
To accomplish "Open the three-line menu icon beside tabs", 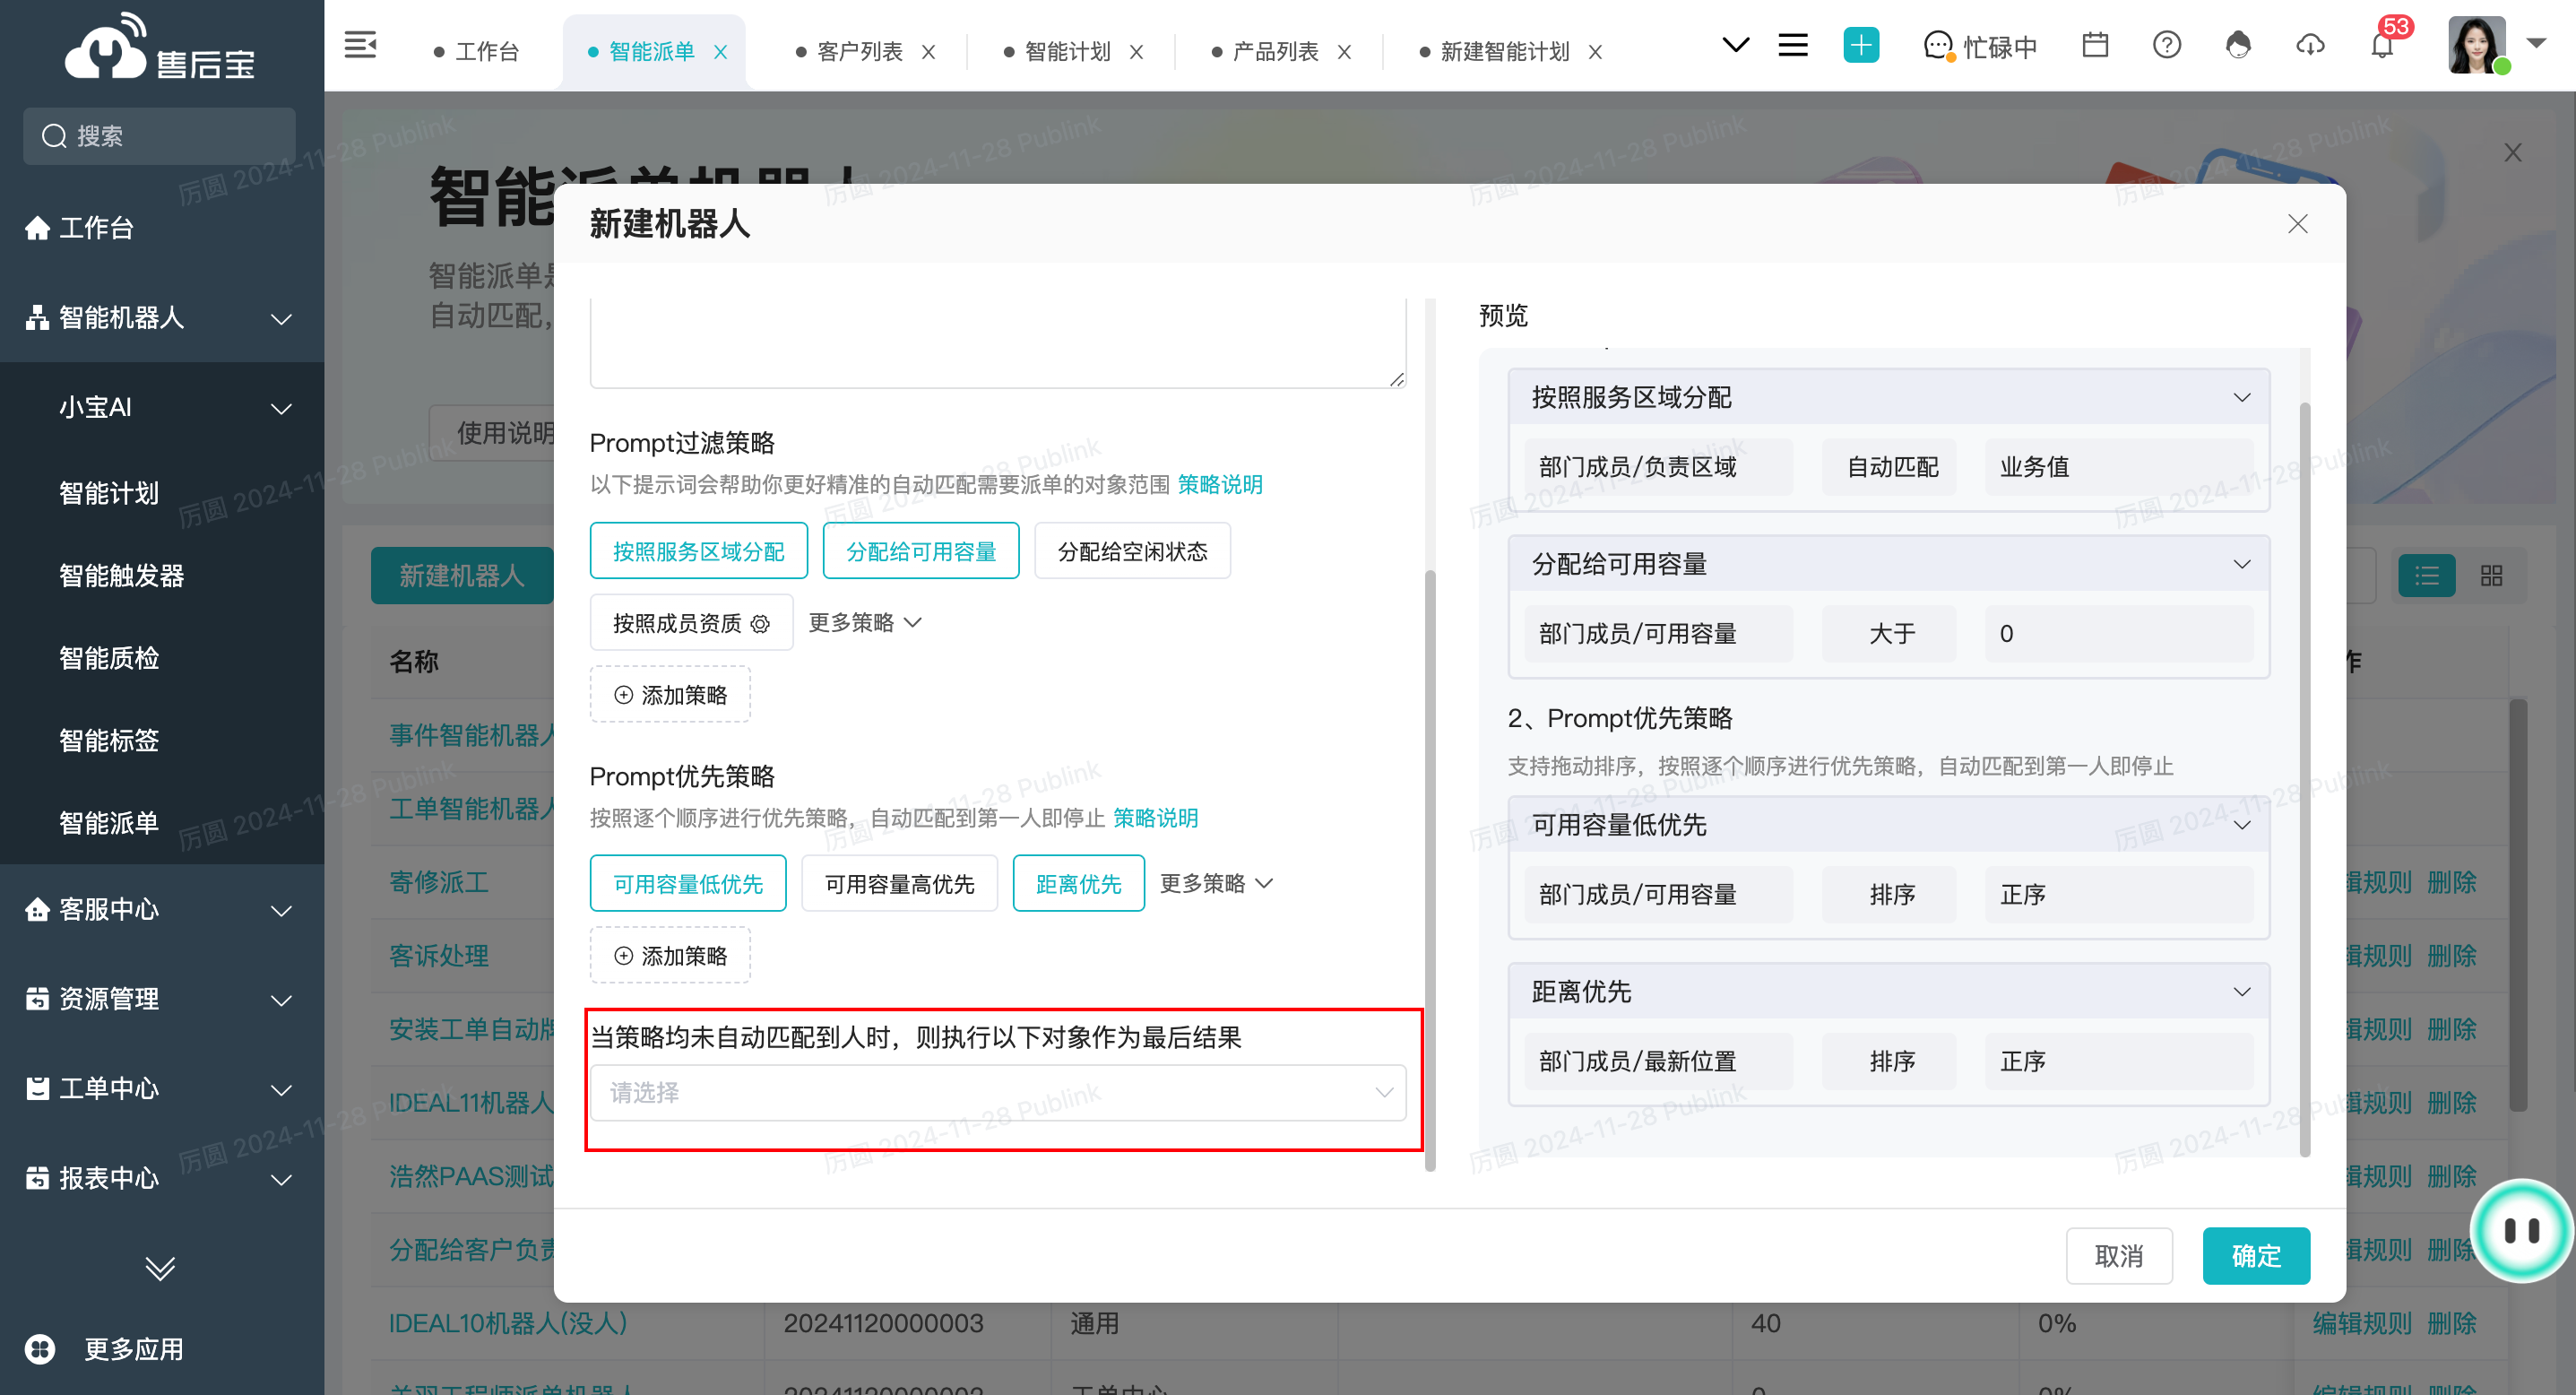I will click(x=1793, y=45).
